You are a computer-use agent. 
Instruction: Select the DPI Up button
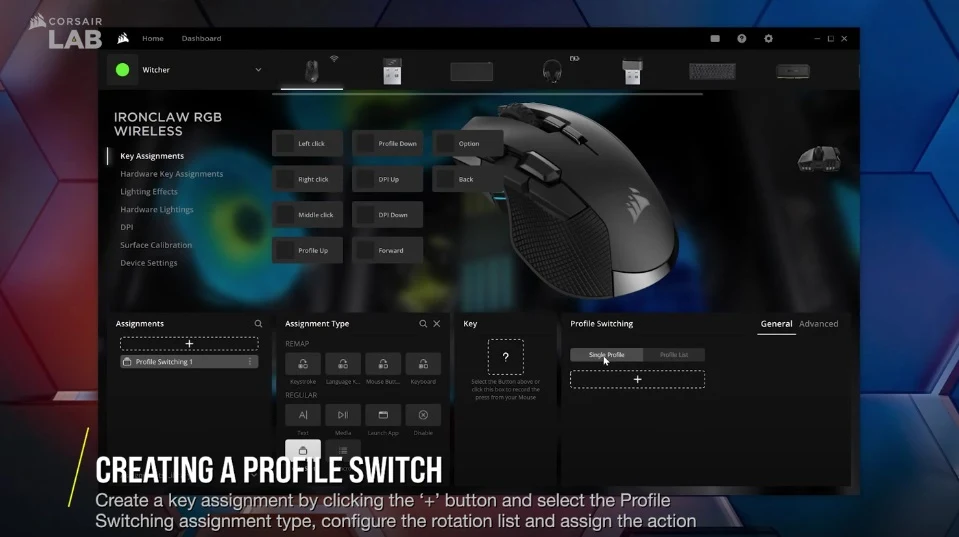coord(387,179)
